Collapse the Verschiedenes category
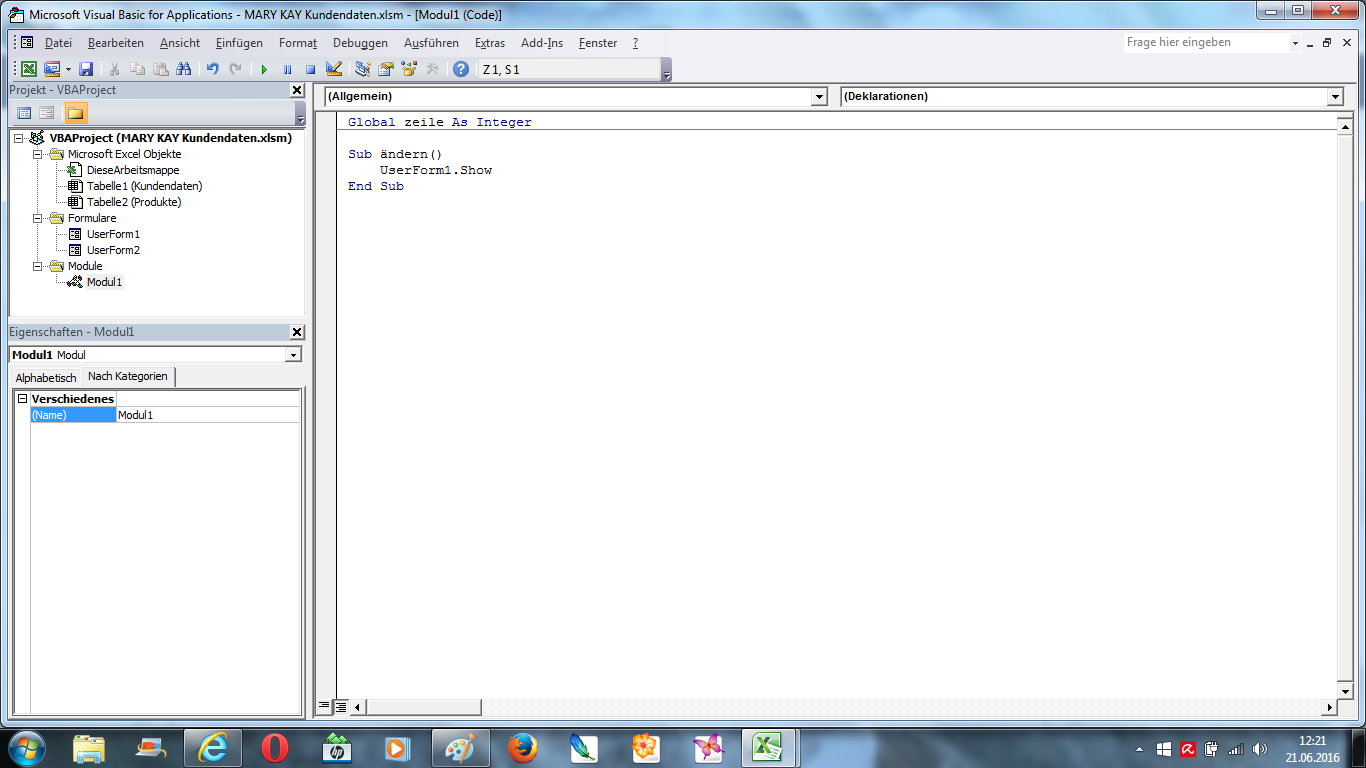1366x768 pixels. click(22, 399)
